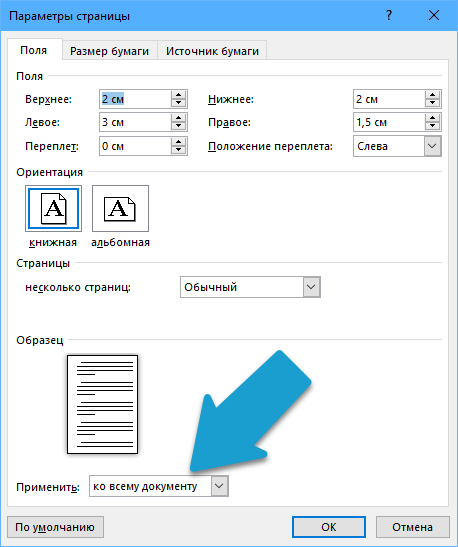Click the Образец page preview thumbnail
Viewport: 458px width, 547px height.
103,404
